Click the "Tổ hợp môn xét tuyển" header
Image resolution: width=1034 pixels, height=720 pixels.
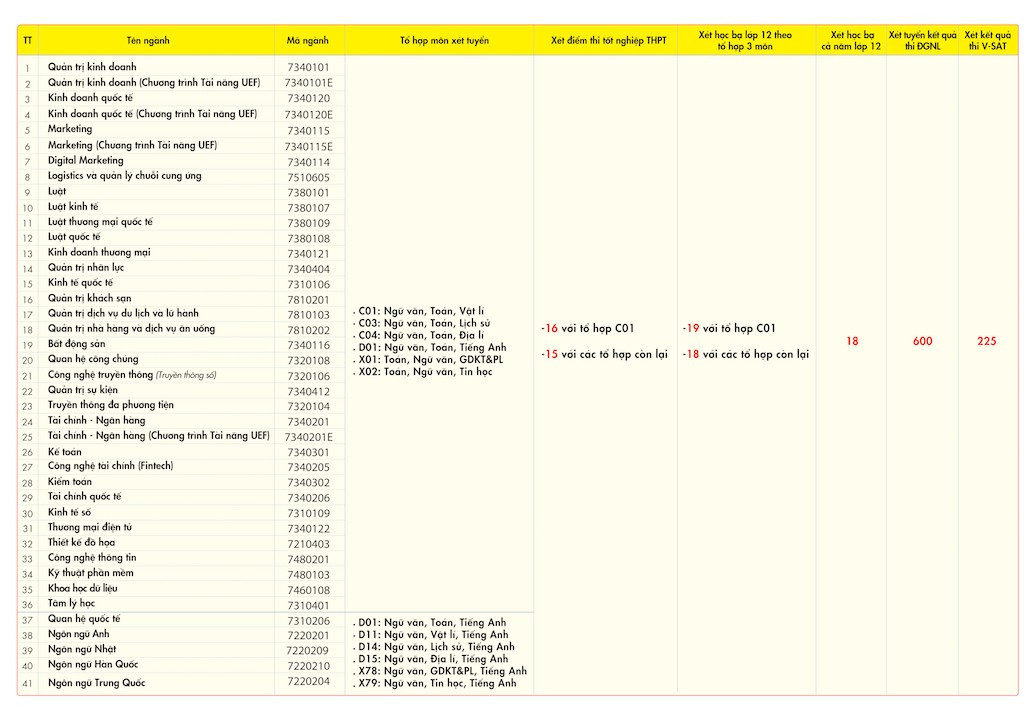point(438,40)
